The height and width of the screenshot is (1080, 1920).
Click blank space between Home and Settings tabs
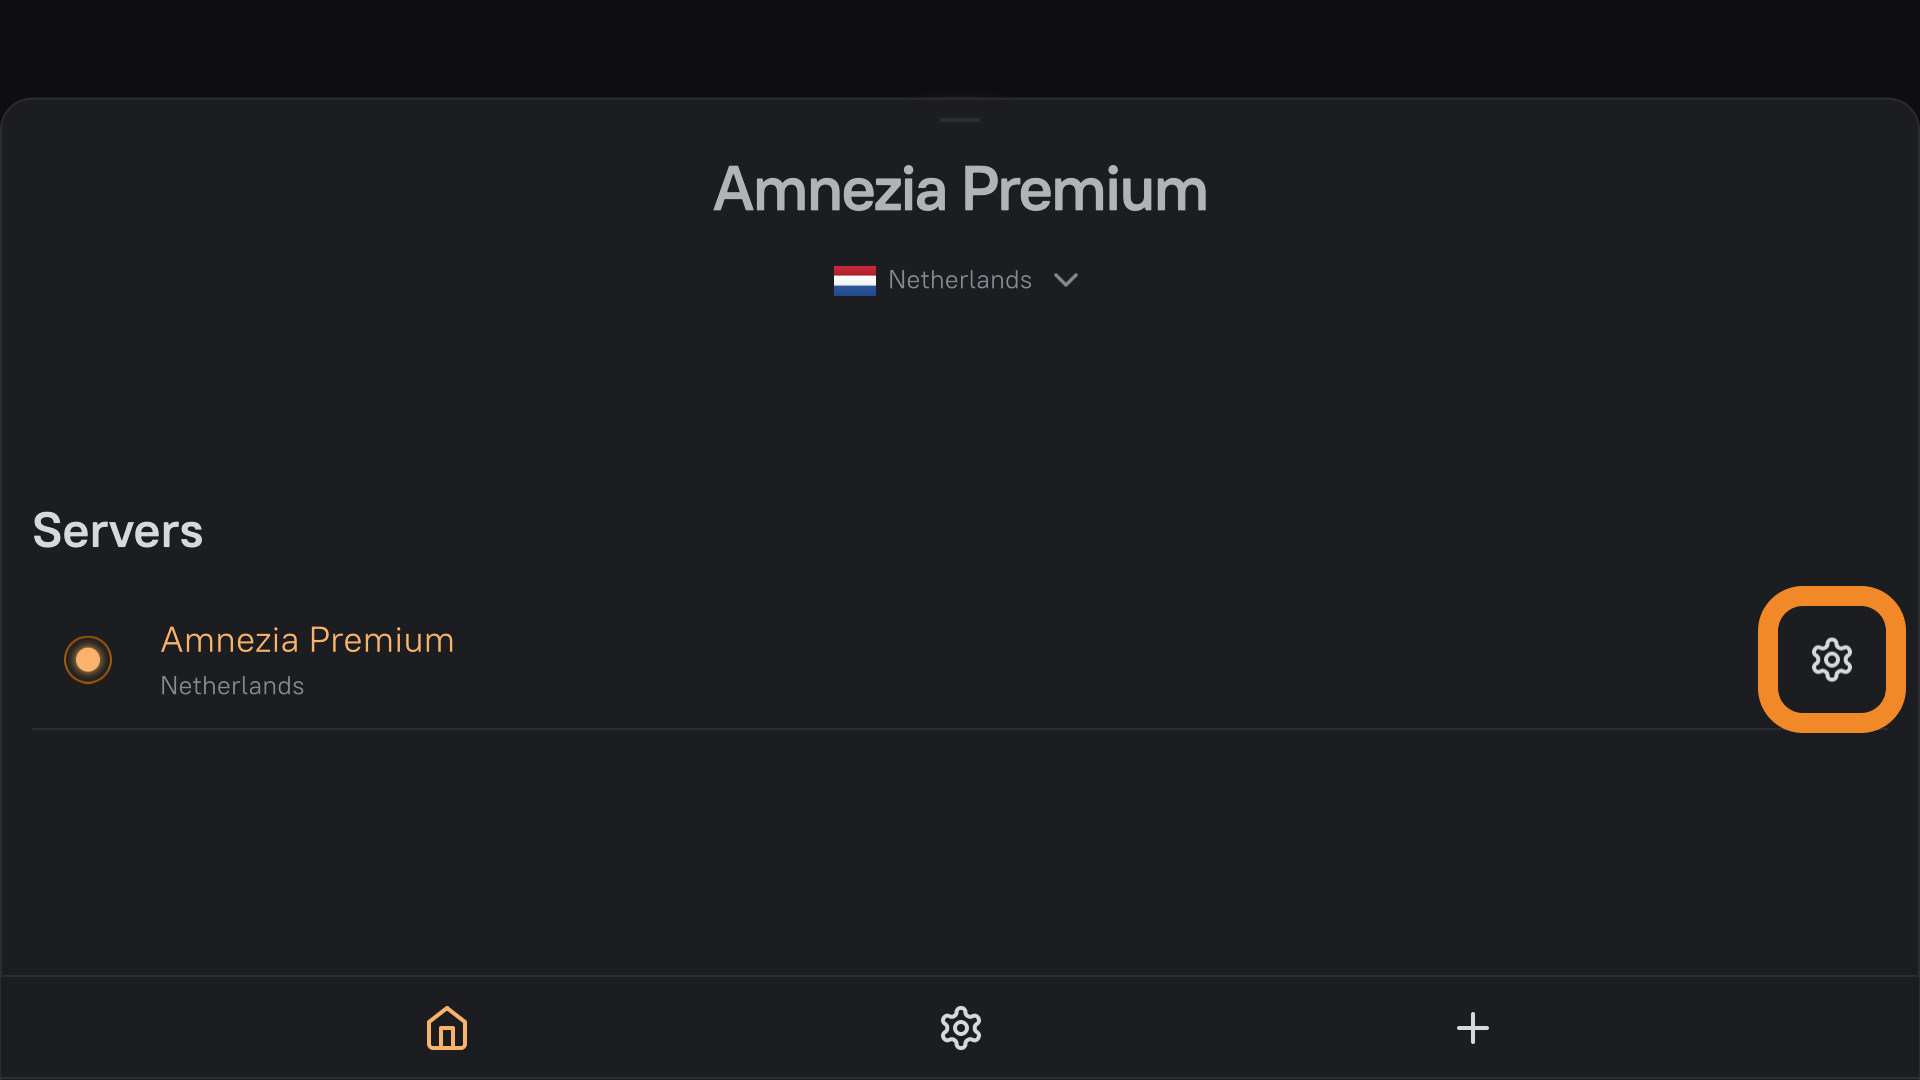coord(704,1028)
